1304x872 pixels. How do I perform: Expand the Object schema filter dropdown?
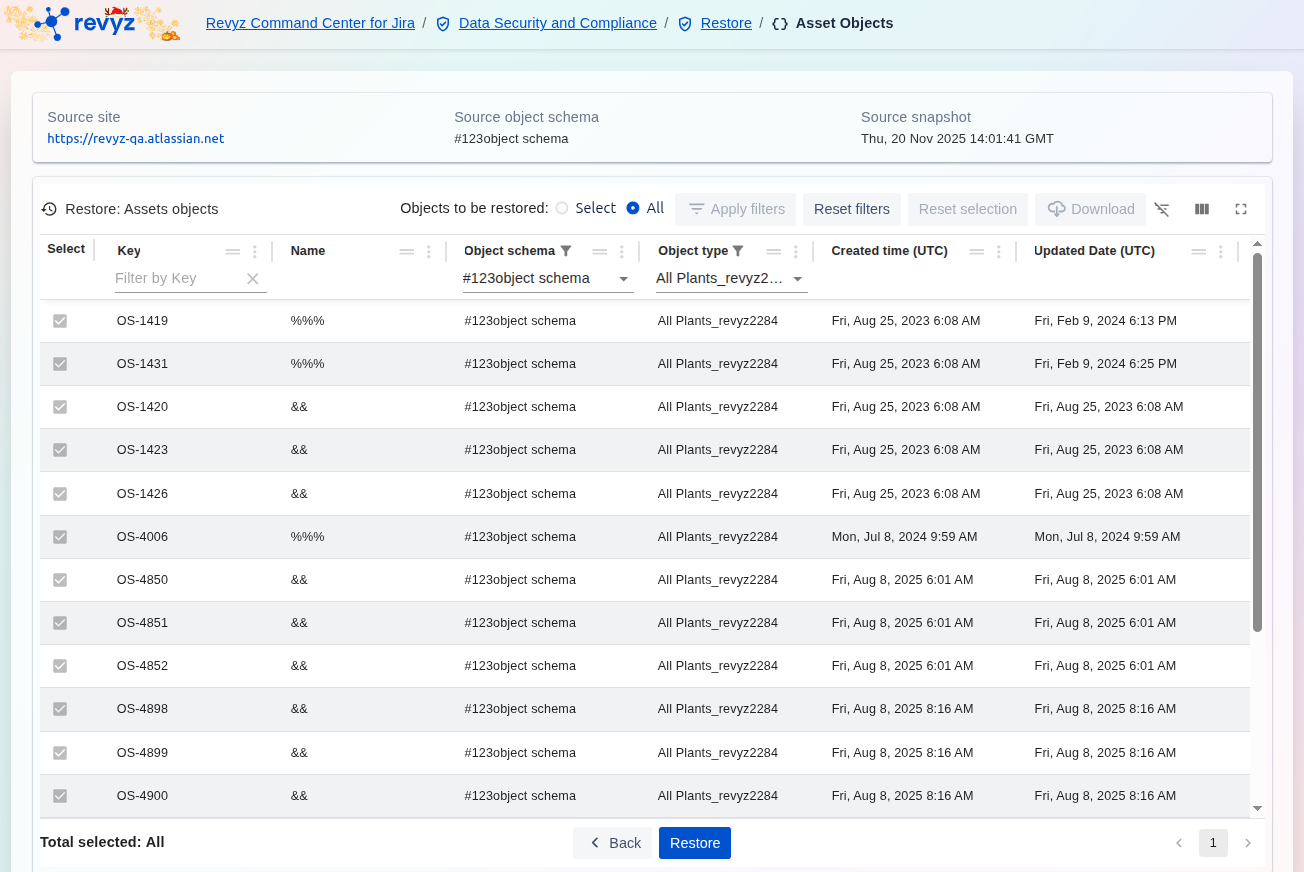click(623, 279)
